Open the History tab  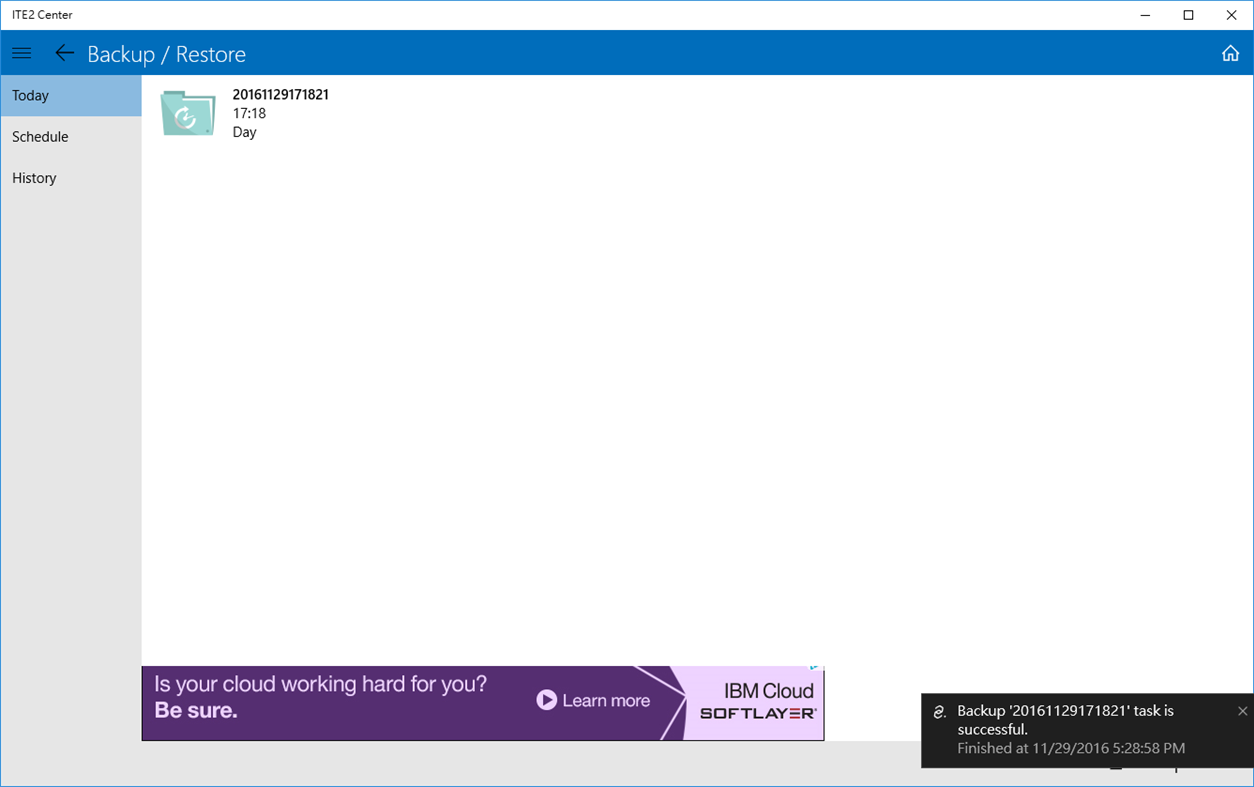tap(34, 177)
